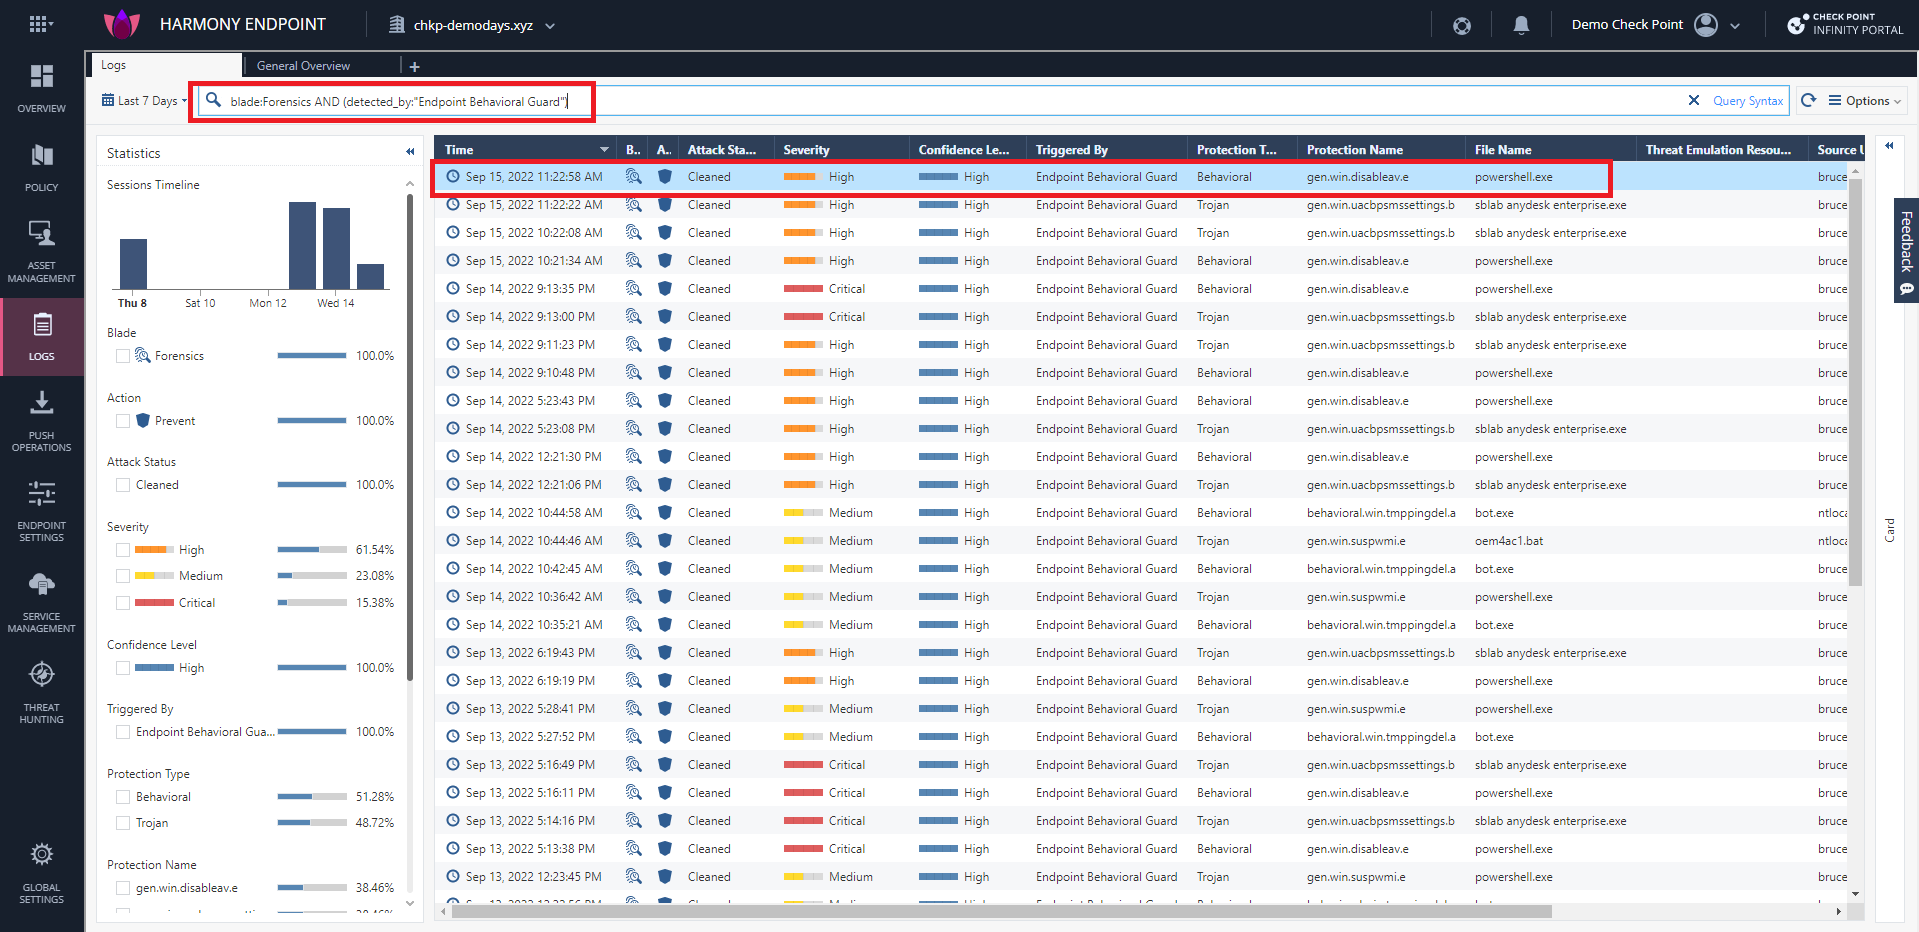Open Threat Hunting in the sidebar

coord(42,692)
